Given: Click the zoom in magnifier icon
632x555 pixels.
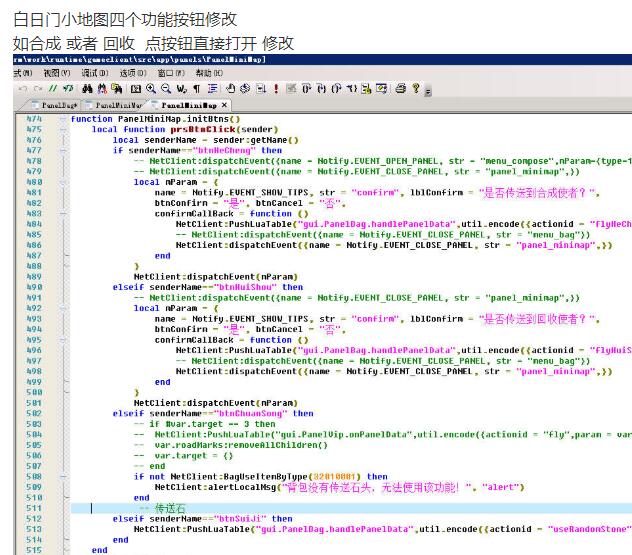Looking at the screenshot, I should click(151, 89).
